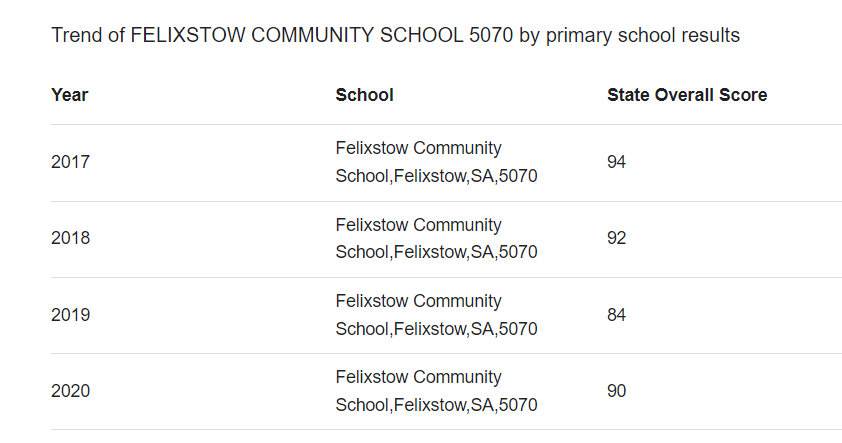Click the score value 90
Screen dimensions: 842x443
pos(616,391)
